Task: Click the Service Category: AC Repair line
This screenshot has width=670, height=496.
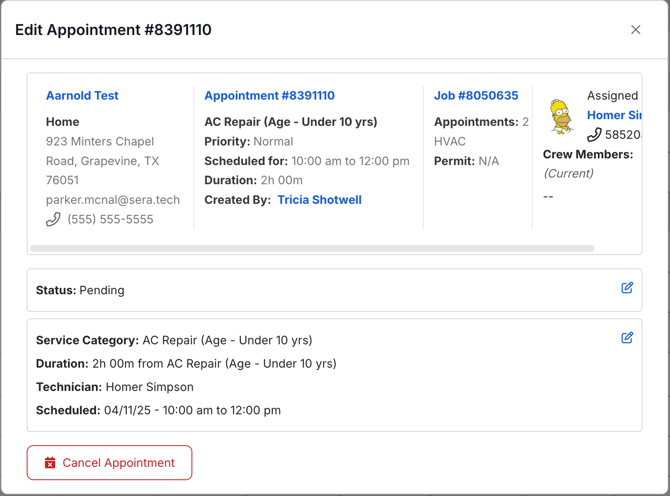Action: pos(174,340)
